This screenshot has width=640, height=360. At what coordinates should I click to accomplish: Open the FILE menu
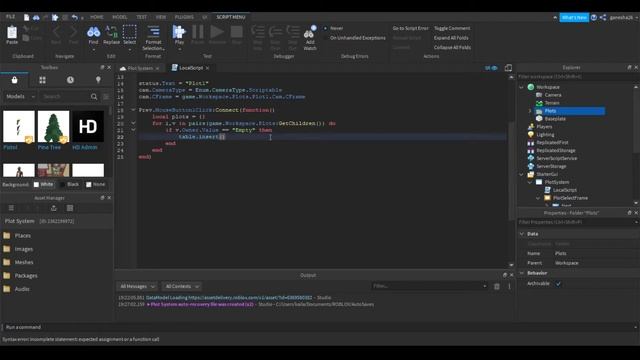pos(10,17)
